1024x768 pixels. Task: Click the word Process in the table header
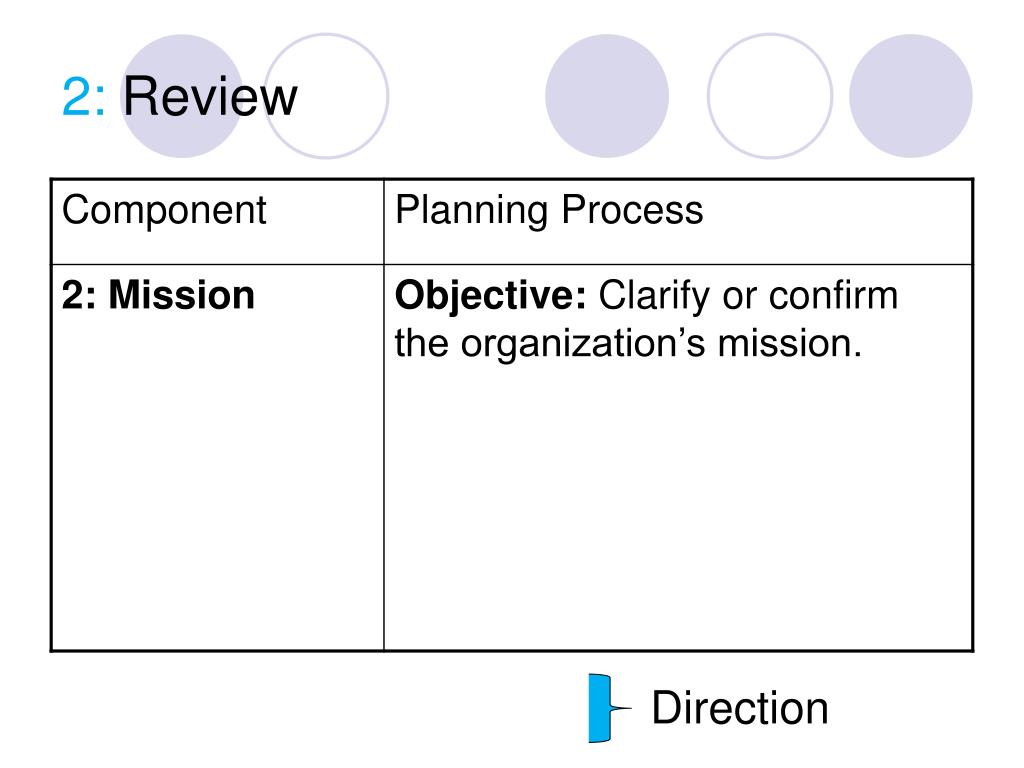[632, 210]
